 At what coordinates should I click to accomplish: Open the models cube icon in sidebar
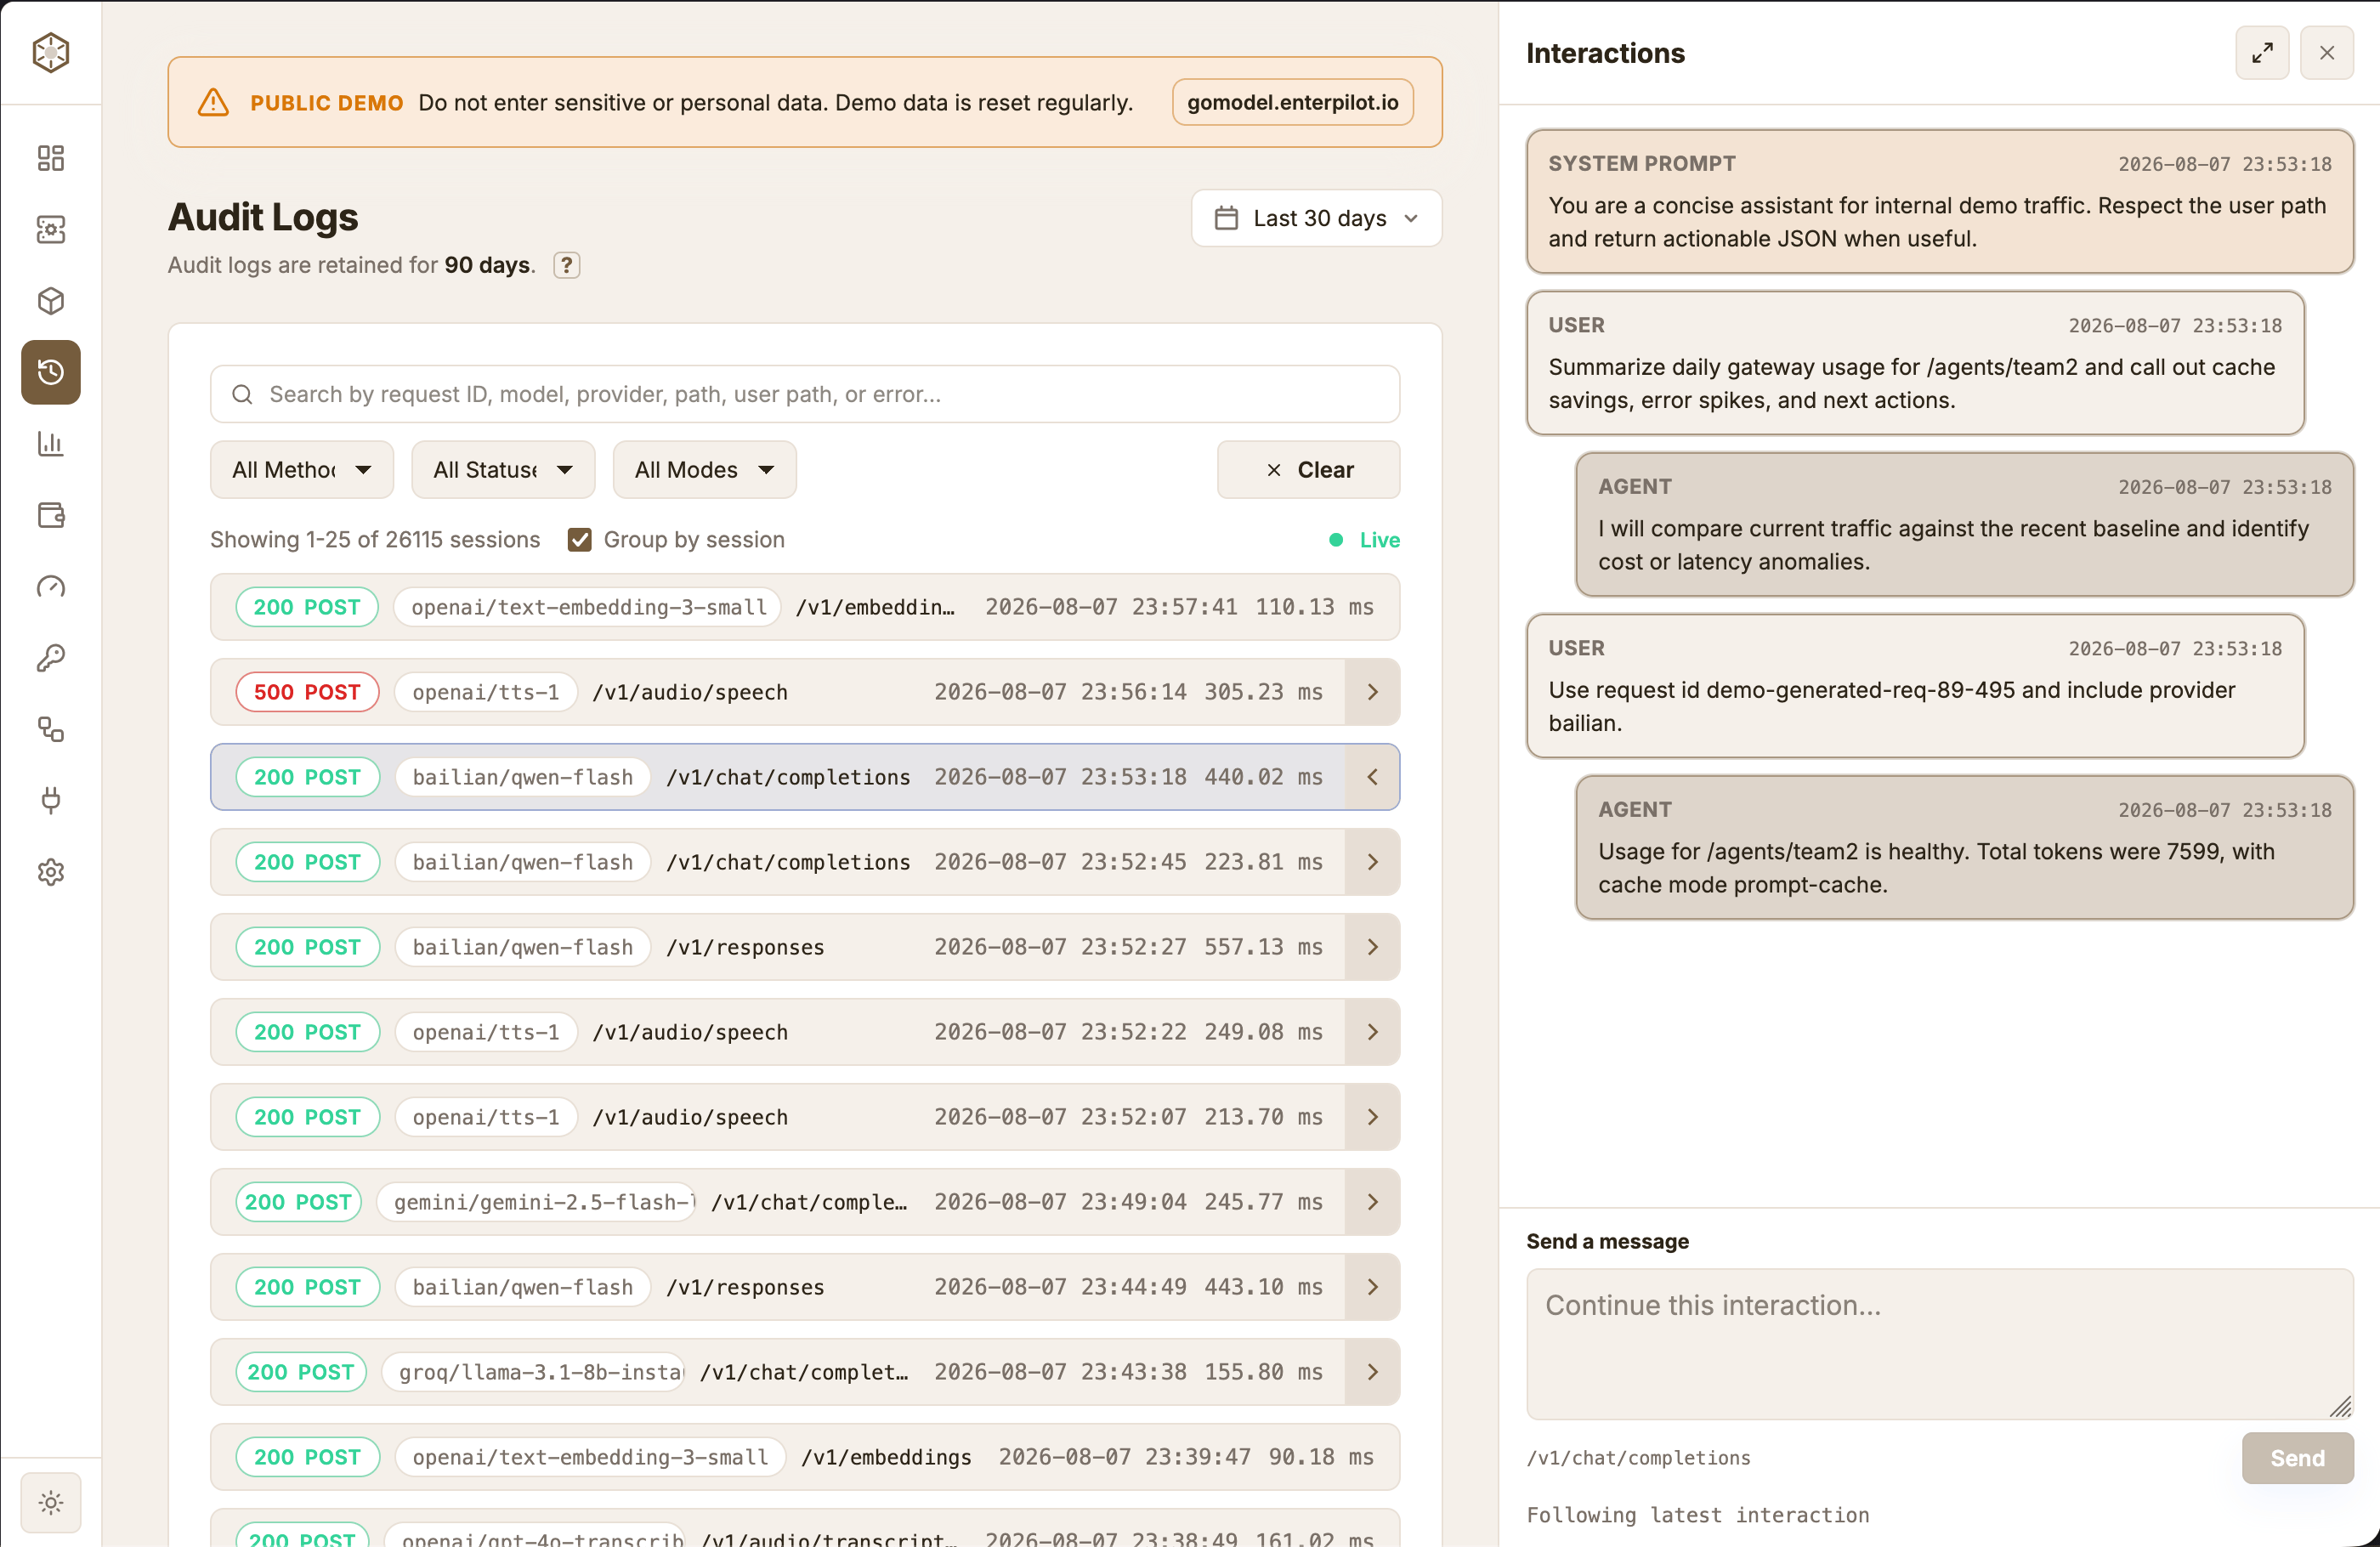tap(51, 301)
